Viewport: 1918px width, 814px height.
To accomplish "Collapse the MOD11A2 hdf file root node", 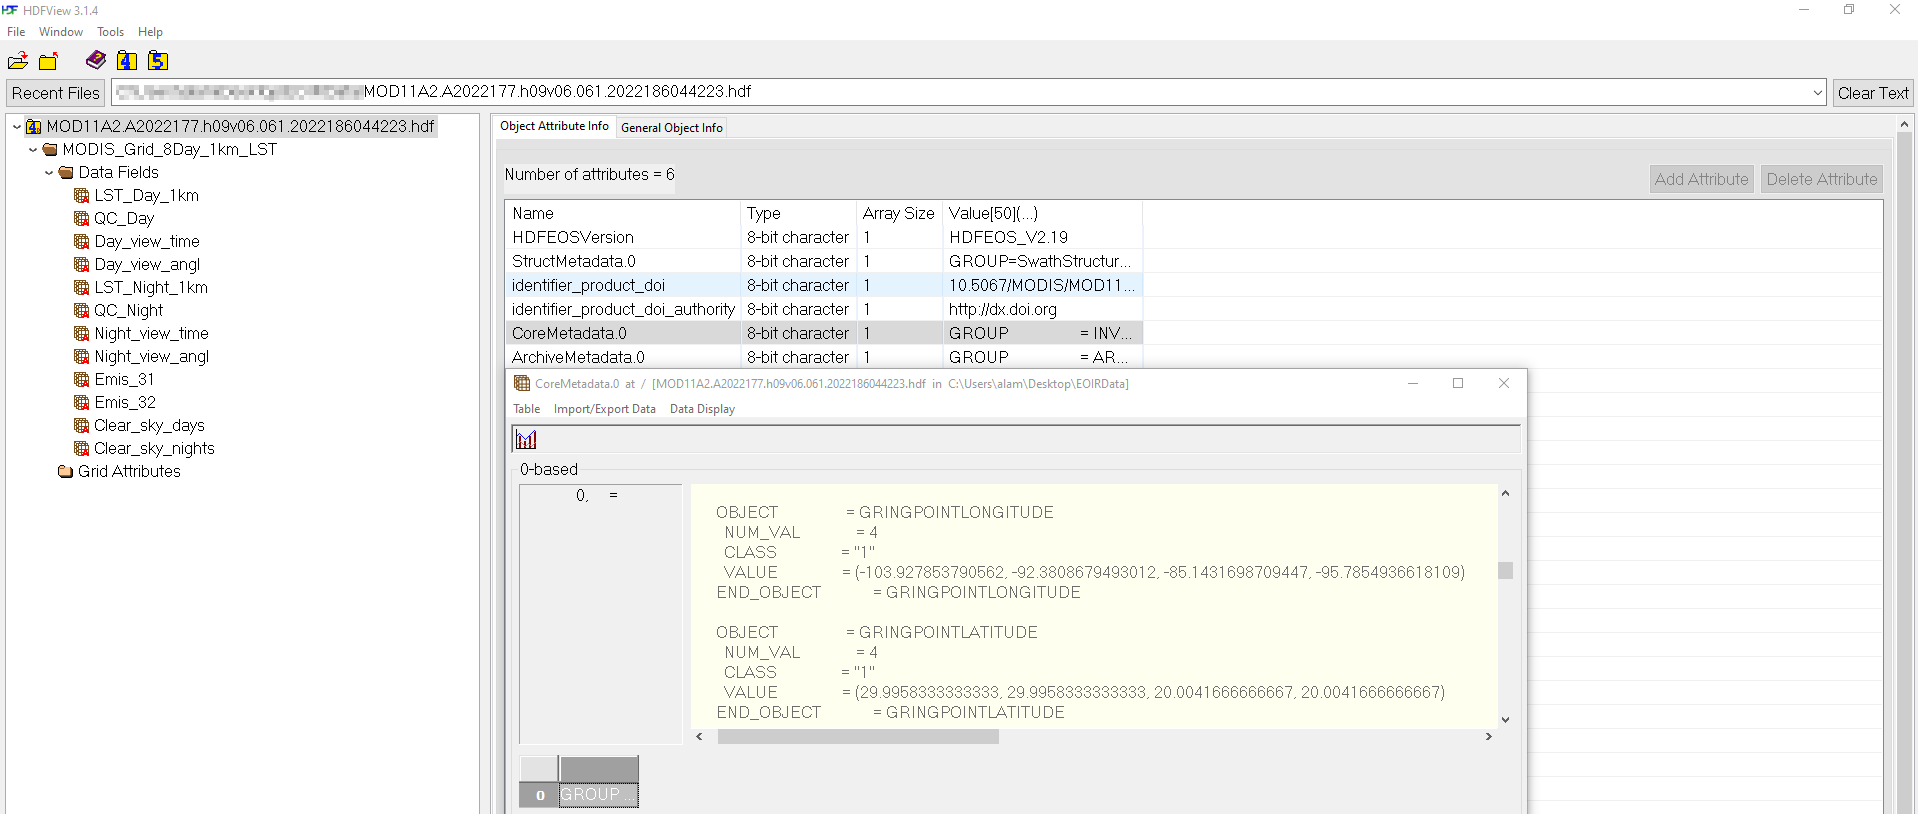I will click(17, 126).
